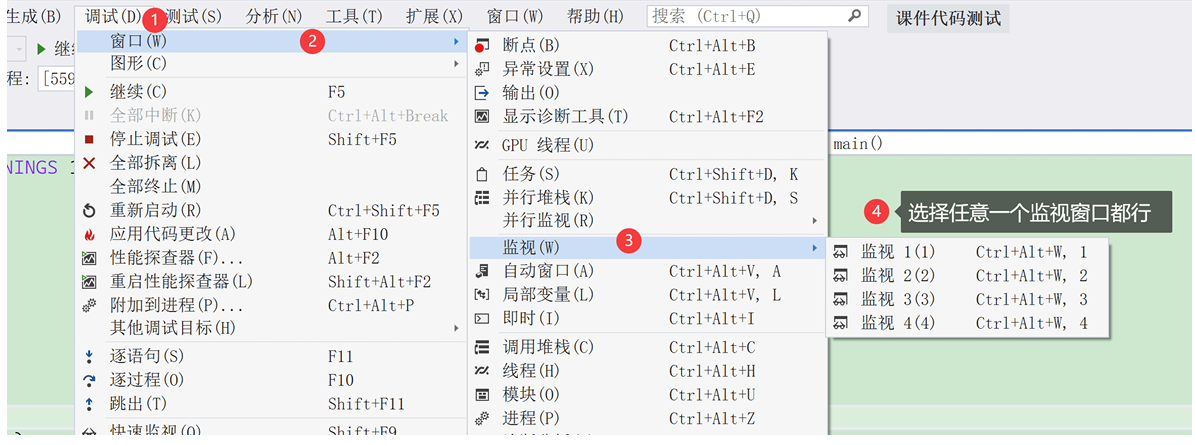
Task: Open the 工具(T) menu
Action: (x=354, y=16)
